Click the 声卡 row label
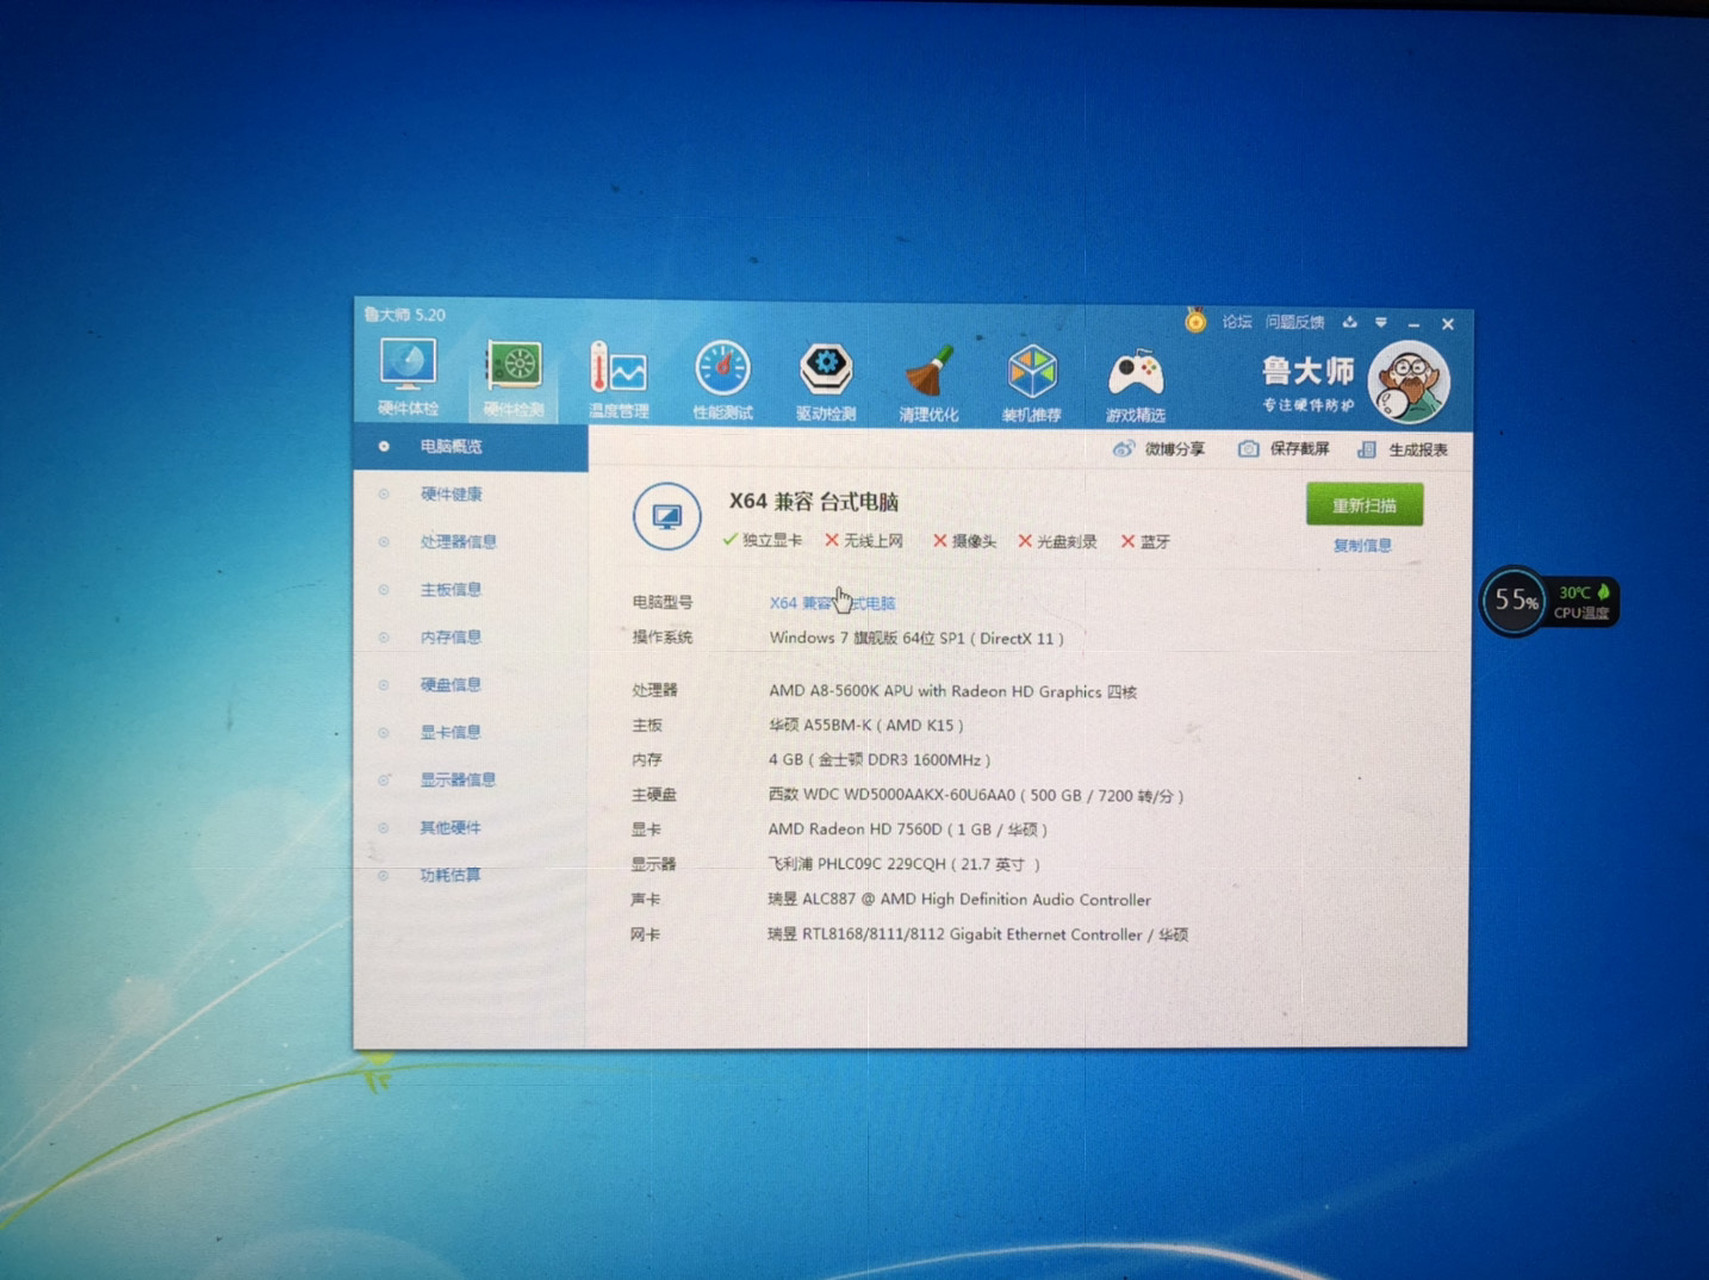The image size is (1709, 1280). click(646, 899)
